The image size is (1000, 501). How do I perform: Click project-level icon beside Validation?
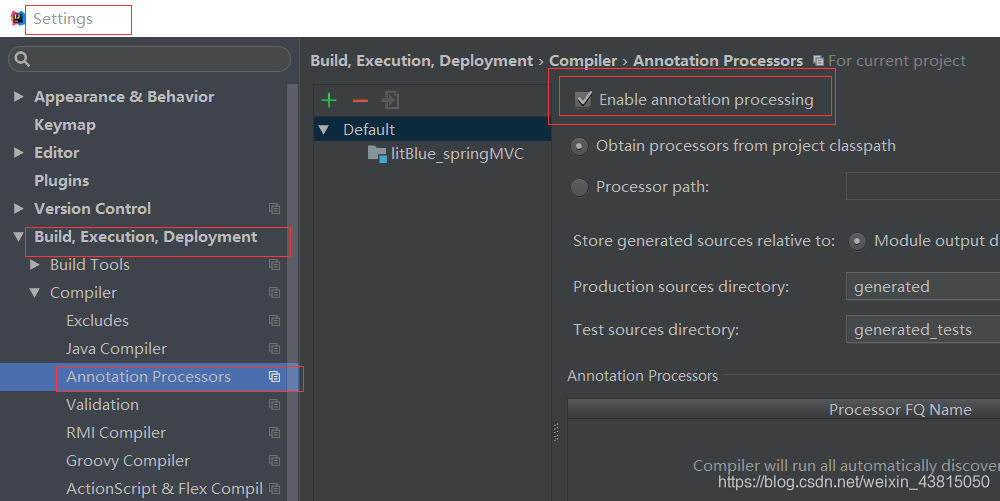click(x=274, y=405)
